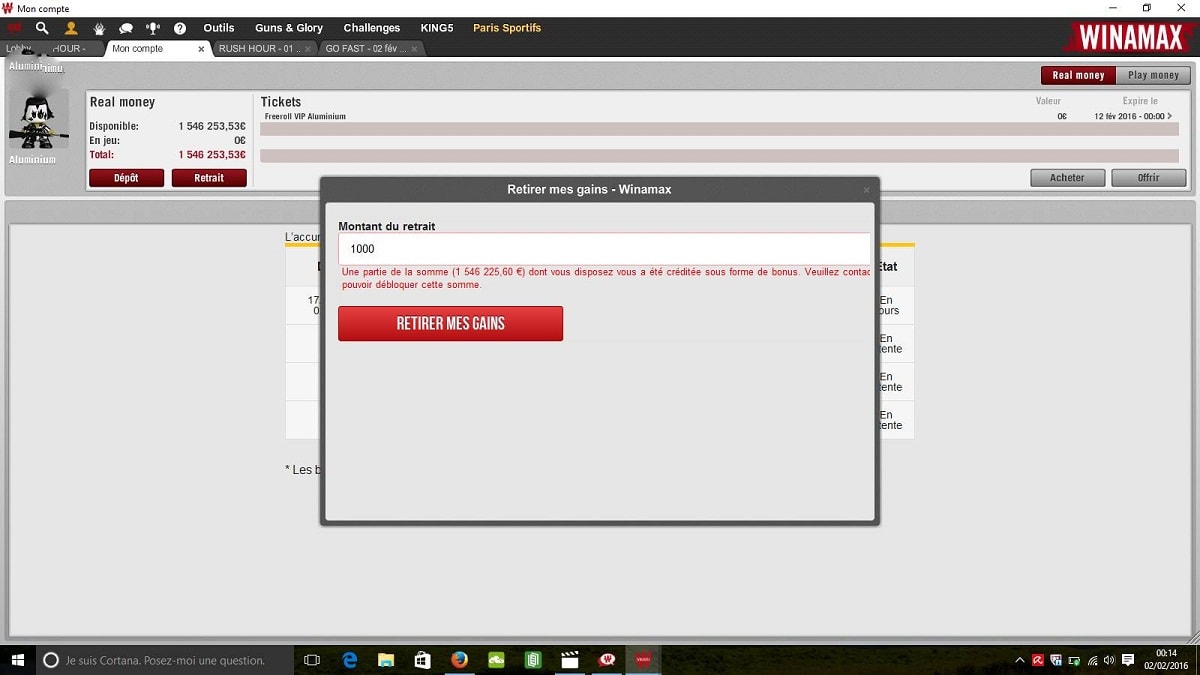Select Play money mode

[1153, 75]
